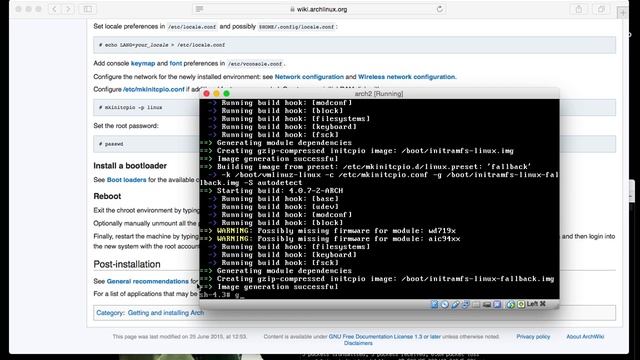
Task: Open Wireless network configuration link
Action: (x=407, y=77)
